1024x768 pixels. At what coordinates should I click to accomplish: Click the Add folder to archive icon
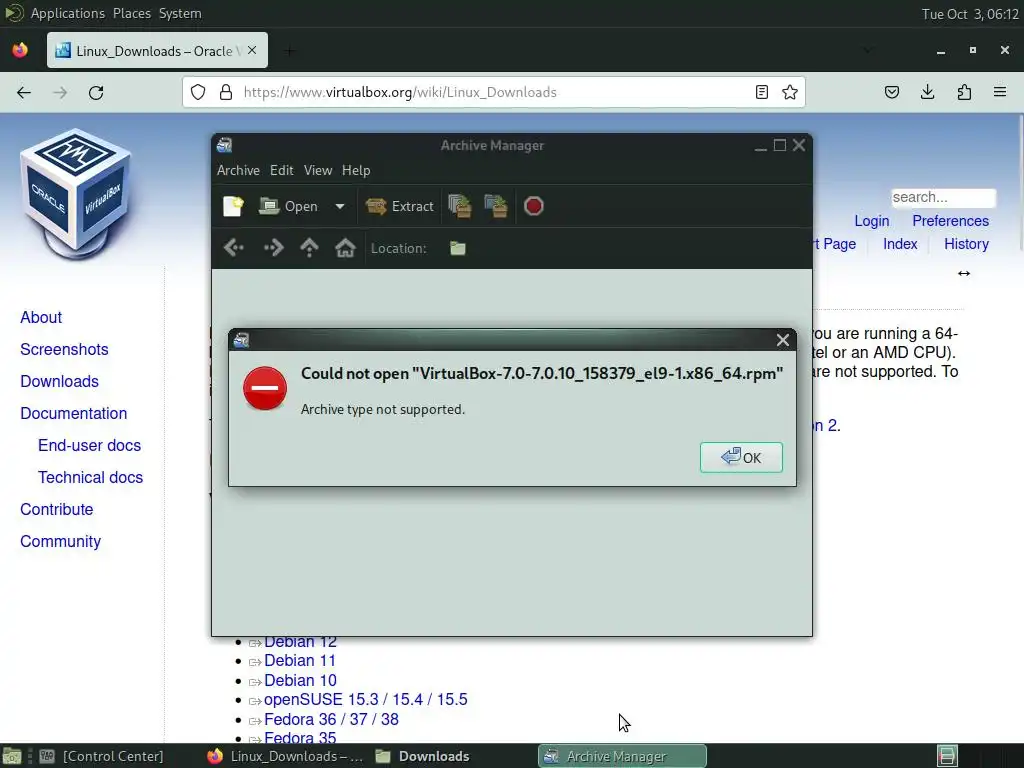(x=496, y=206)
